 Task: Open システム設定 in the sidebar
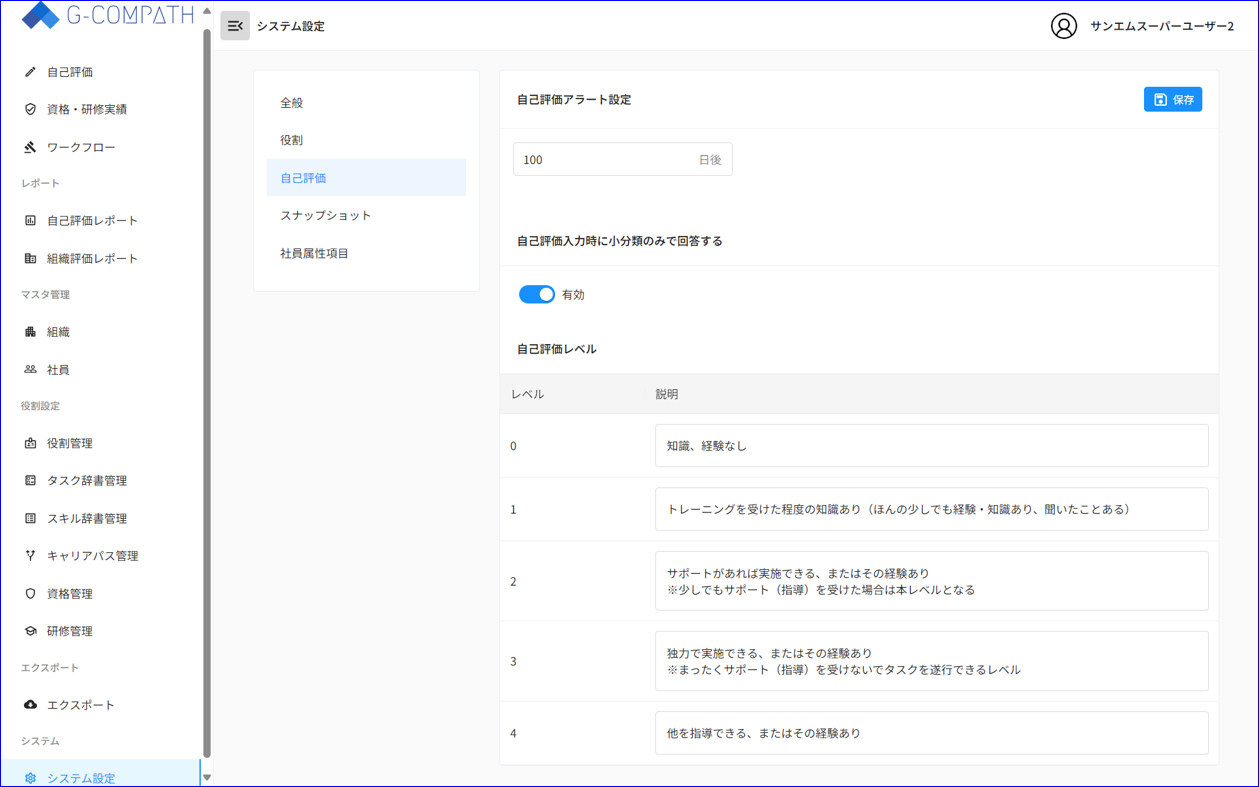pos(102,773)
